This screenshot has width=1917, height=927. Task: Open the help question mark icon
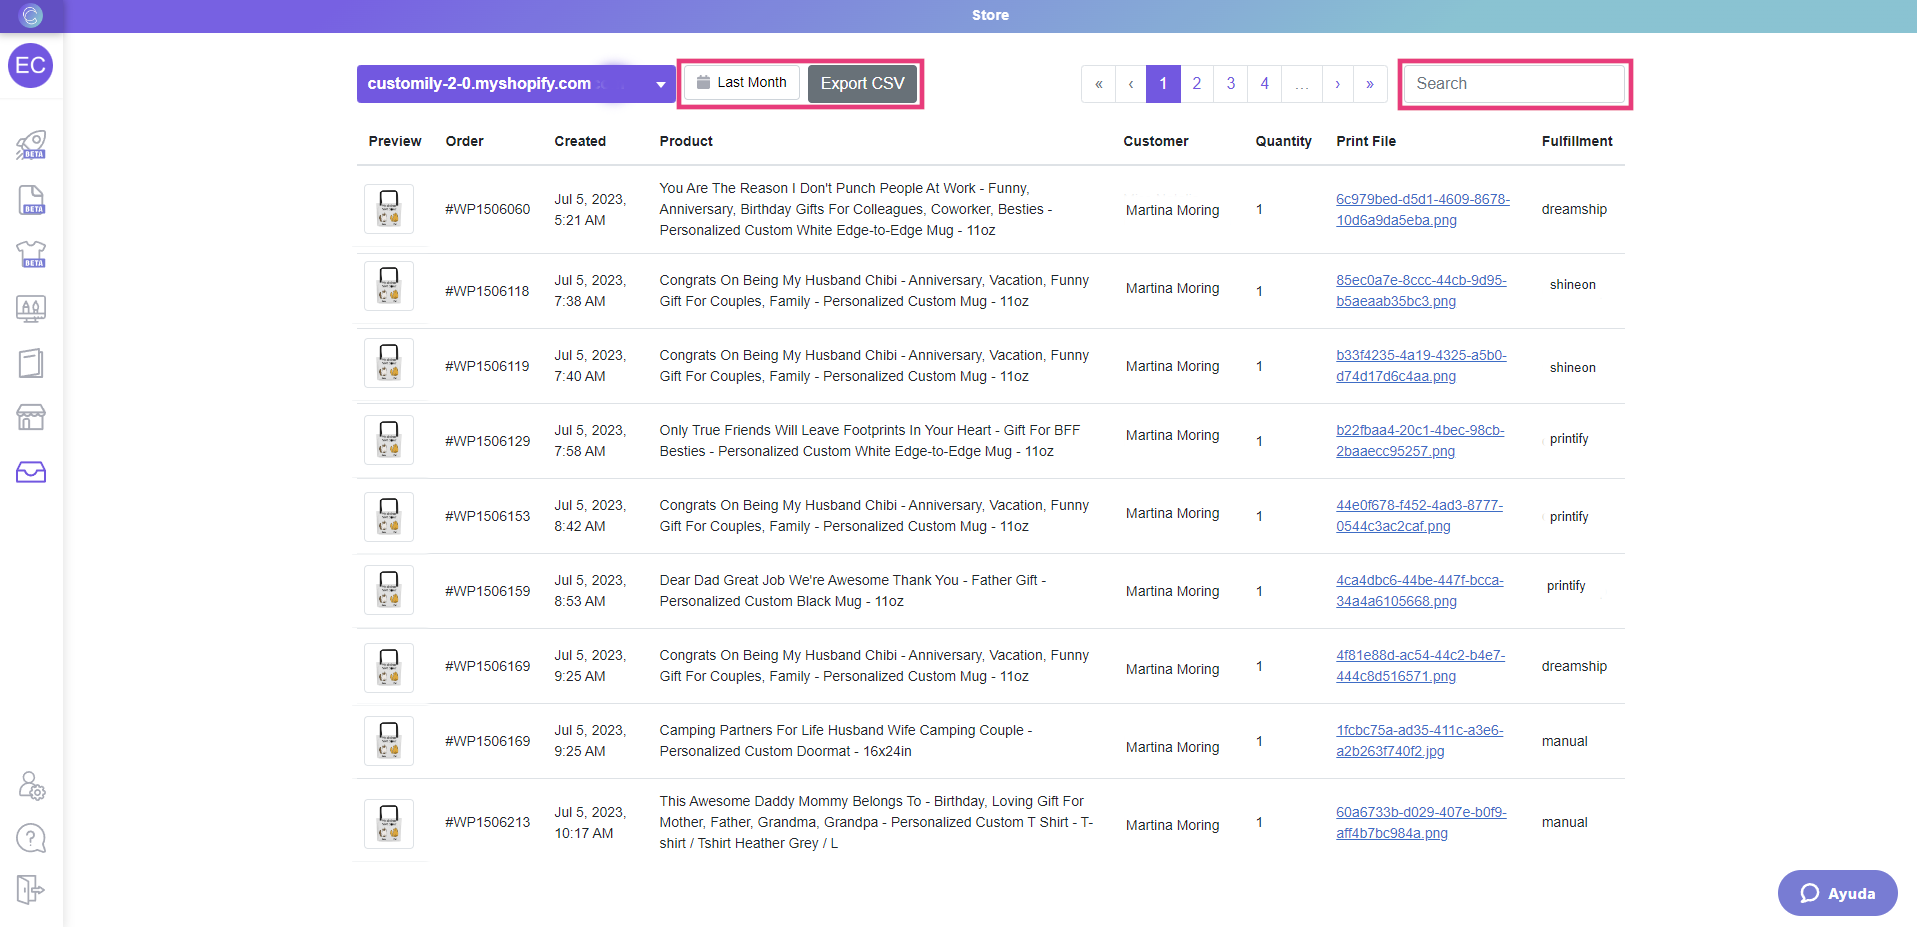[x=31, y=838]
